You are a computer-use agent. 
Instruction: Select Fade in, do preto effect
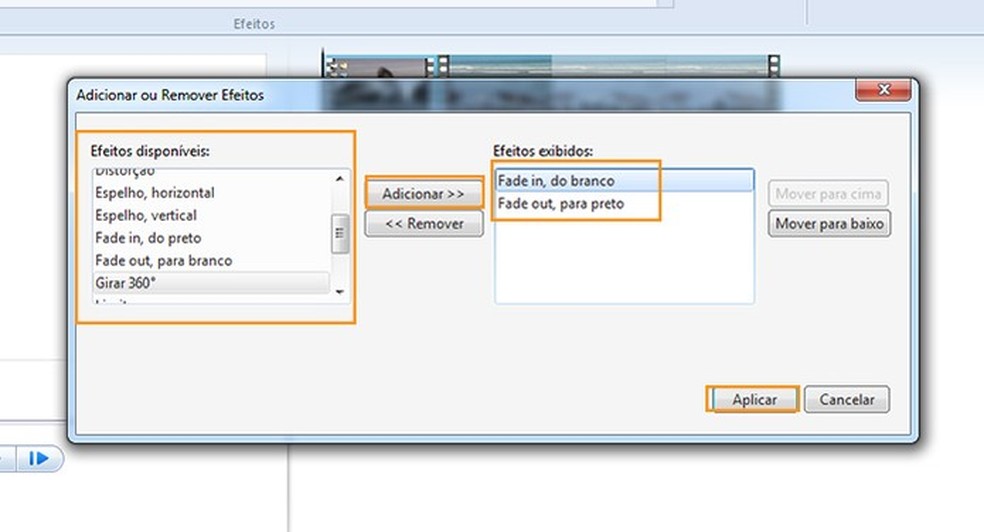pyautogui.click(x=211, y=238)
